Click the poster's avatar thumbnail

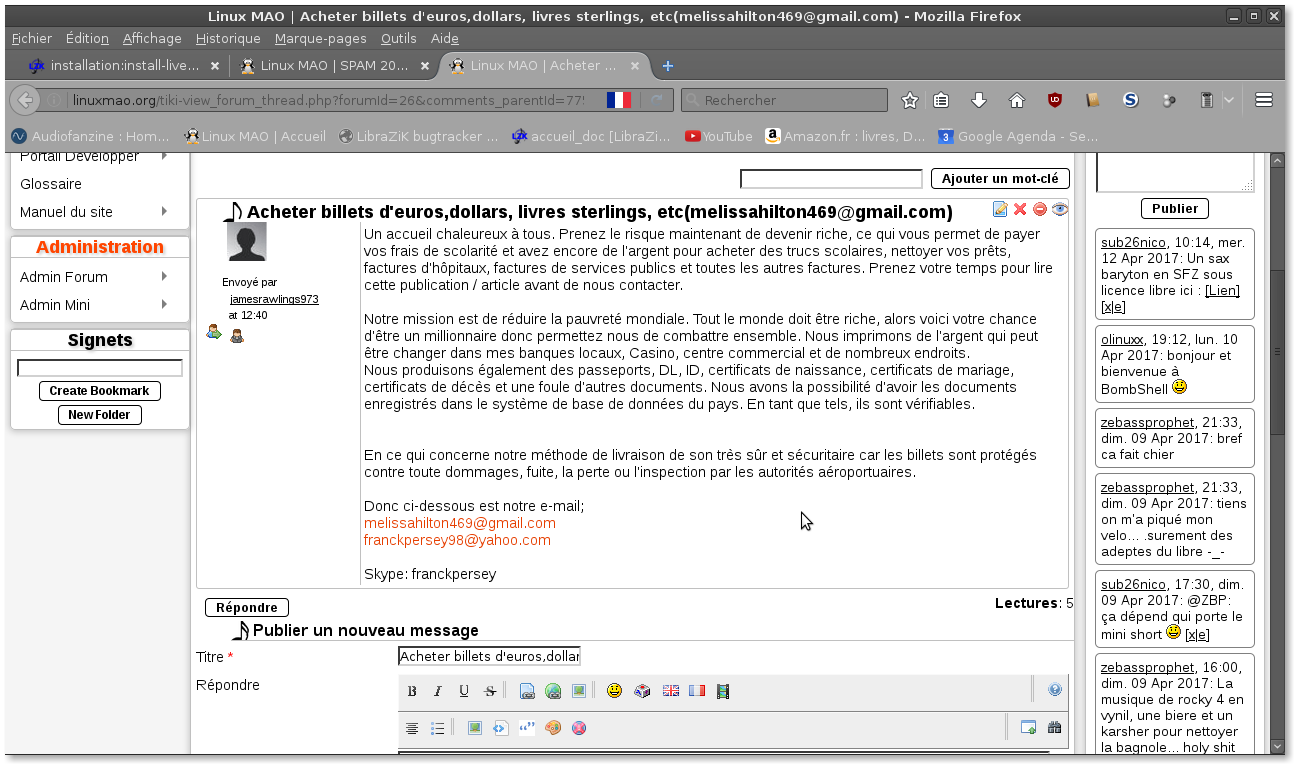(x=247, y=242)
